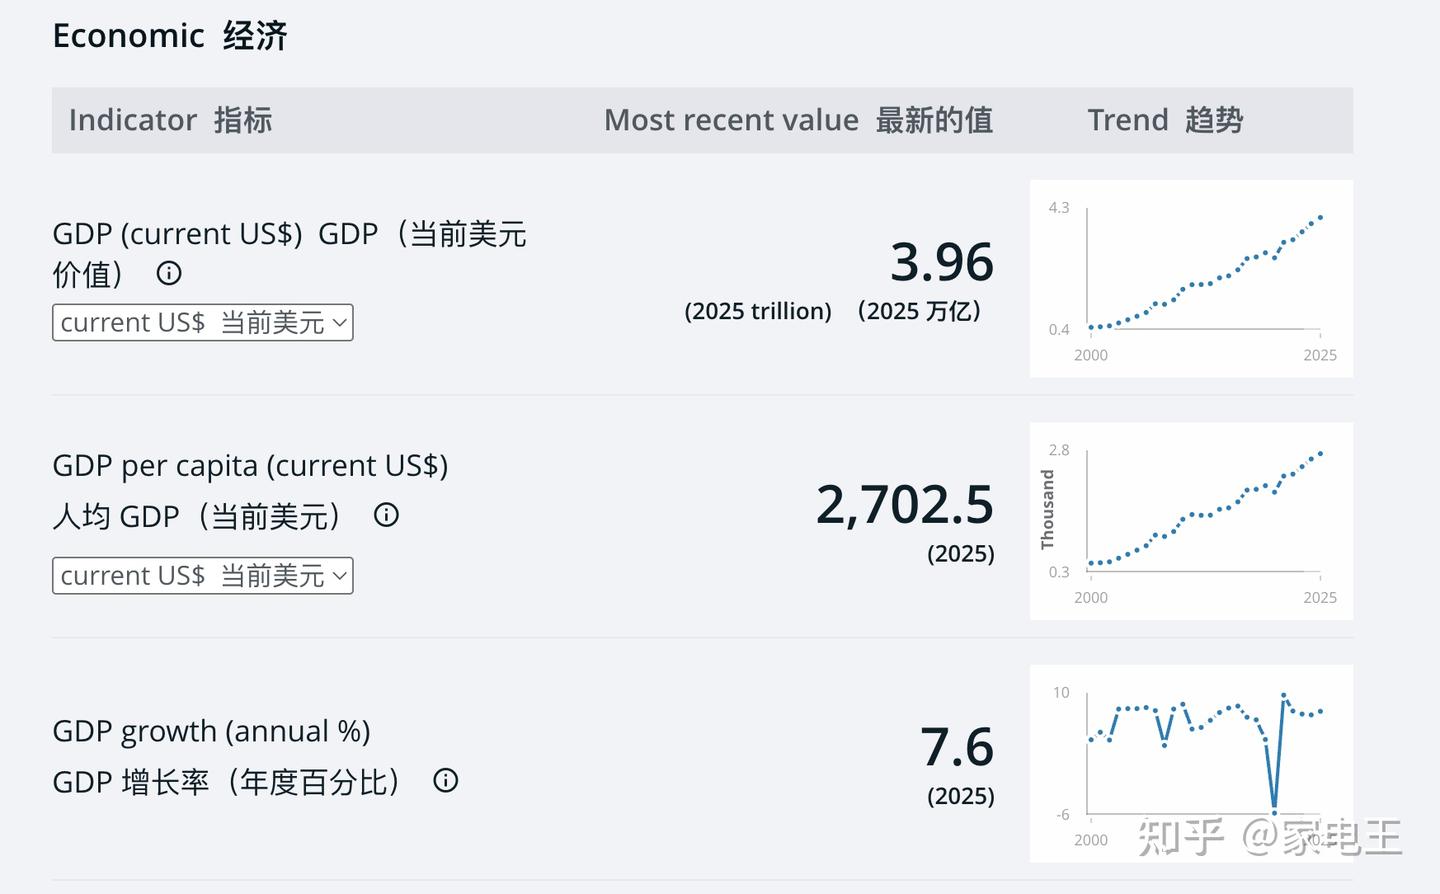Click info icon beside GDP (current US$)
1440x894 pixels.
[x=169, y=273]
